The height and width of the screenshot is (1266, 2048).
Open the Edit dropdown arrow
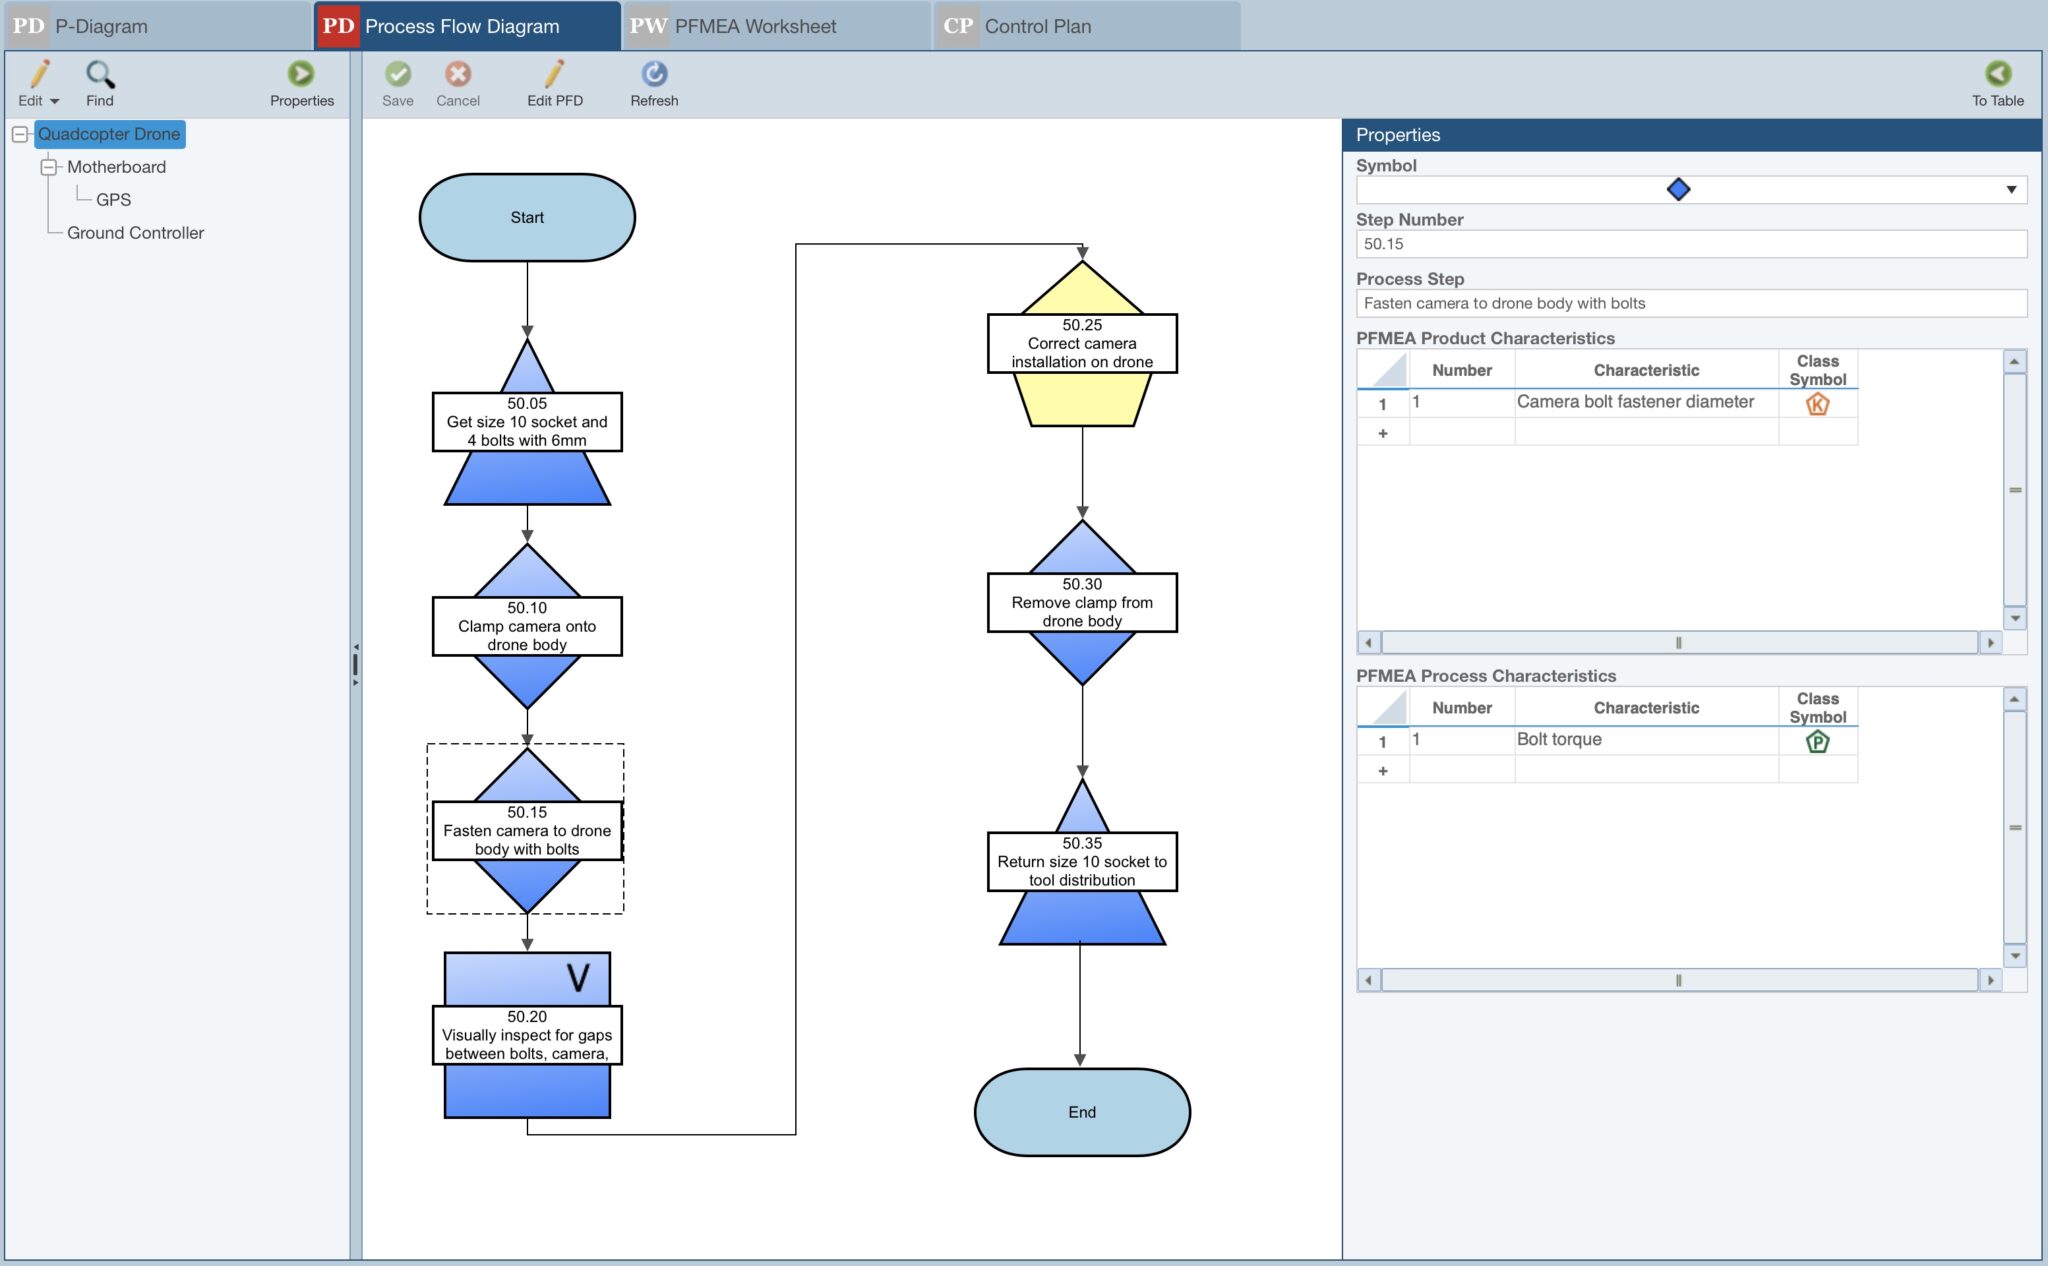(x=54, y=100)
